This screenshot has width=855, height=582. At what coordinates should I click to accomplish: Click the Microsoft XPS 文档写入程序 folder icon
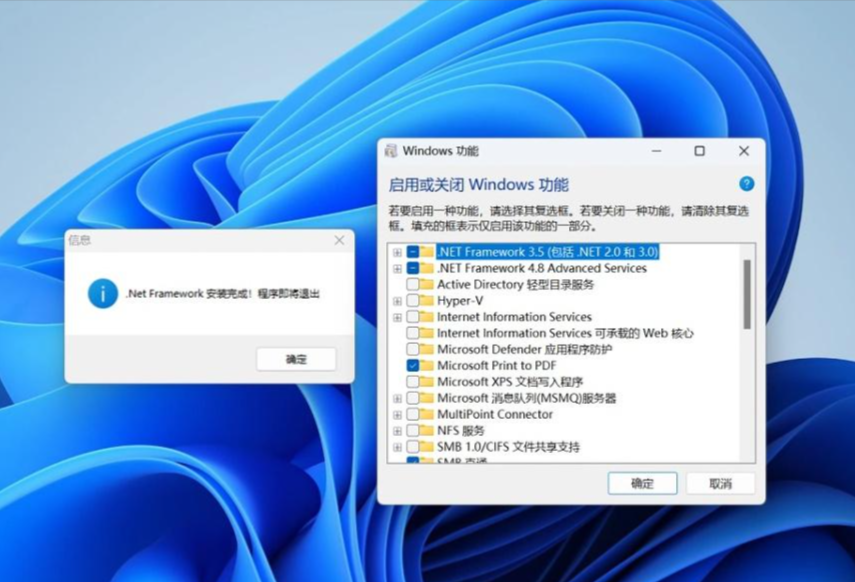click(427, 382)
